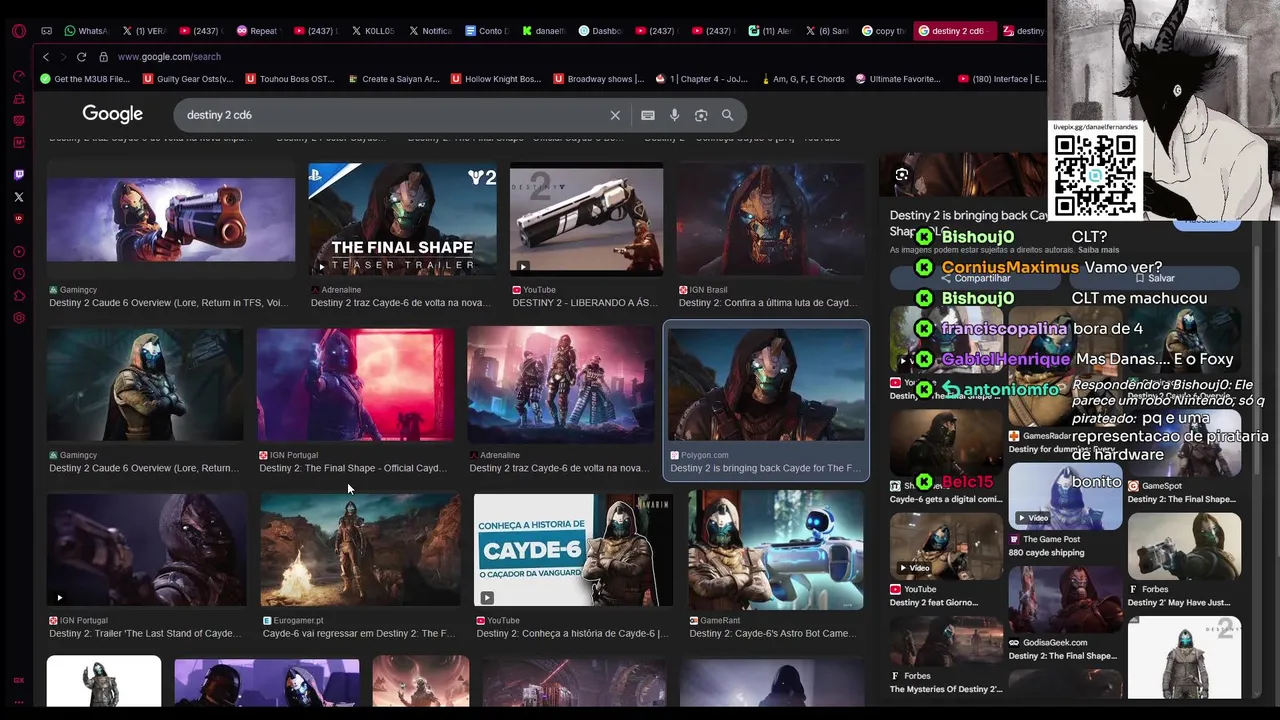
Task: Open the workspaces icon left of WhatsApp tab
Action: 47,31
